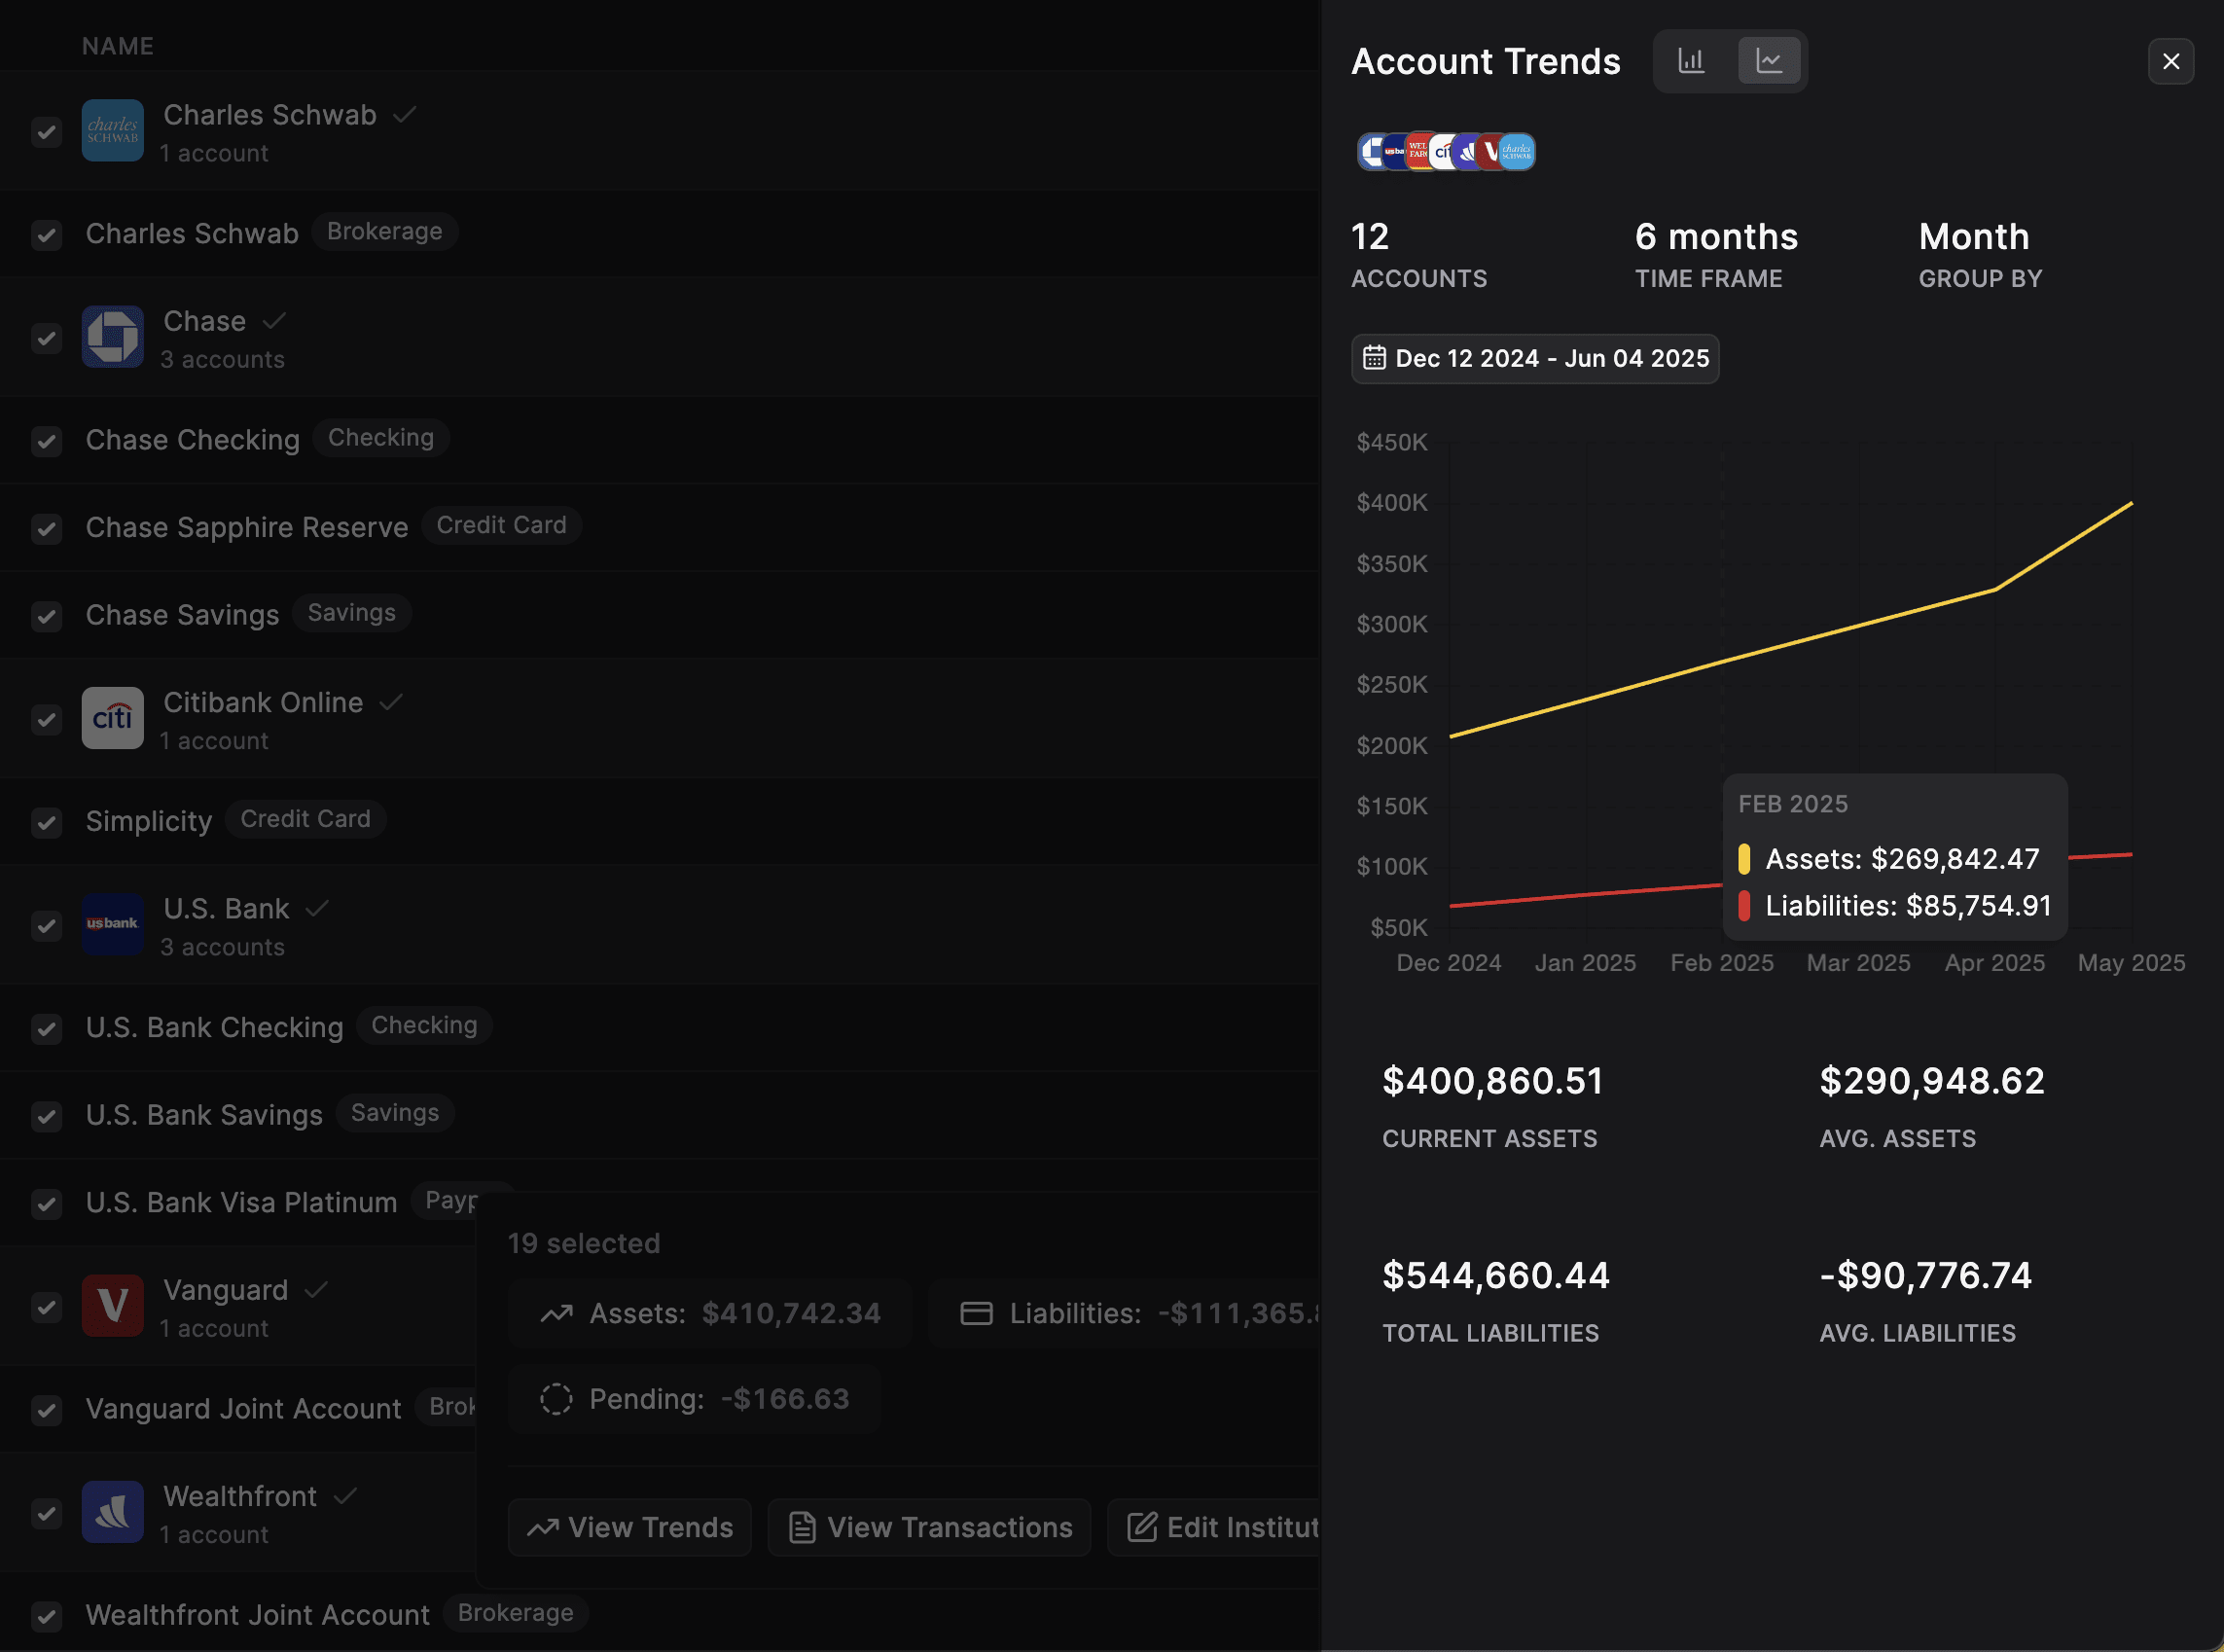Click the Chase institution logo in list
Screen dimensions: 2224x1652
tap(113, 337)
